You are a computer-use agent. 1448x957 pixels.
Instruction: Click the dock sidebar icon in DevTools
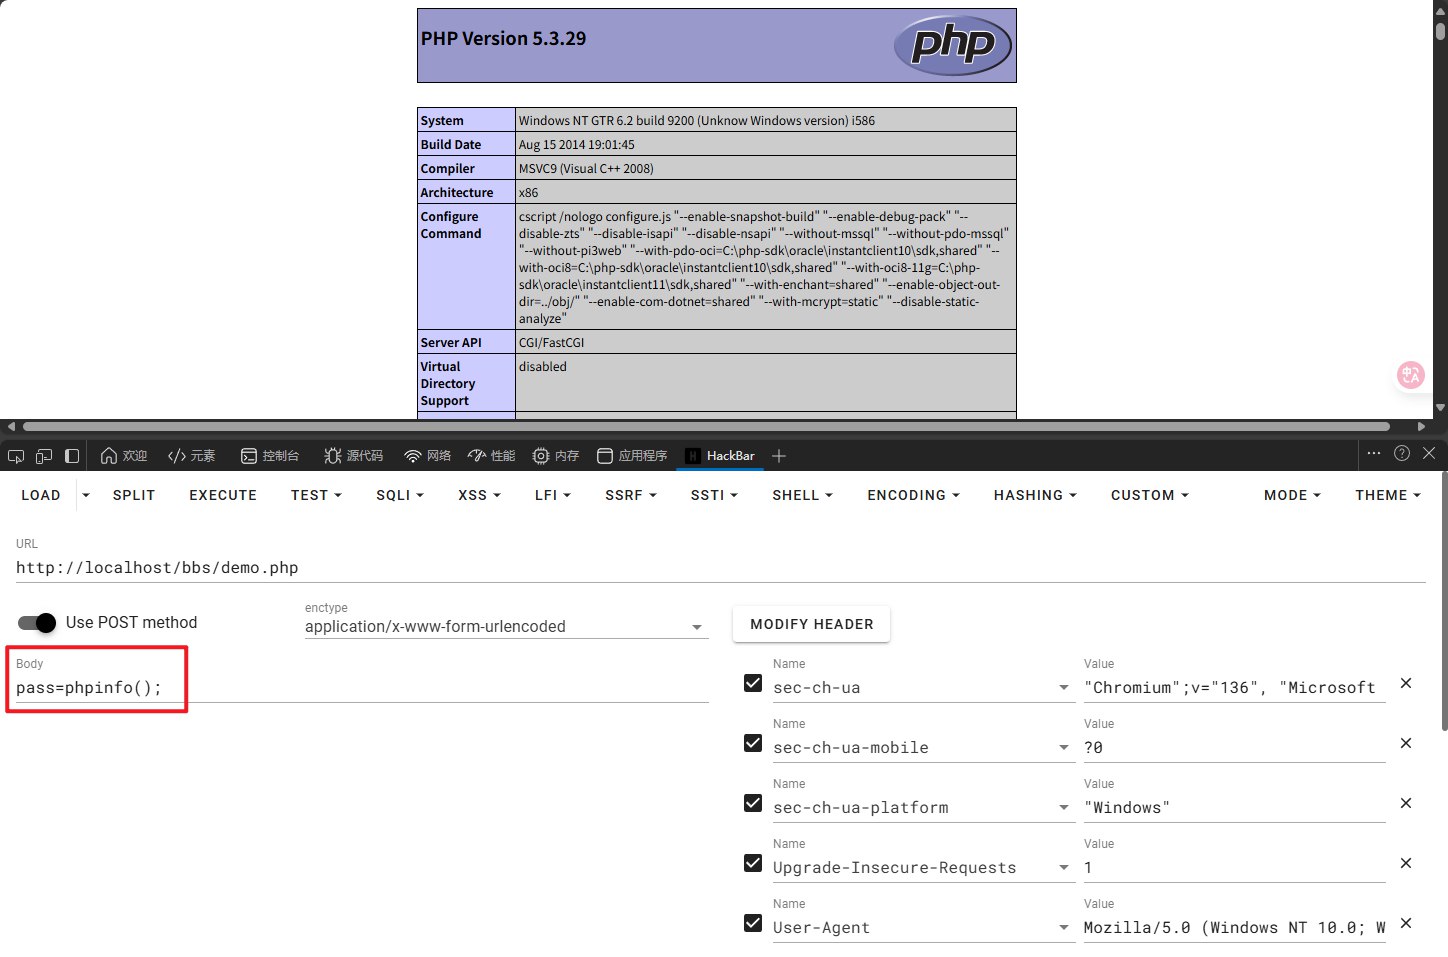pyautogui.click(x=72, y=456)
